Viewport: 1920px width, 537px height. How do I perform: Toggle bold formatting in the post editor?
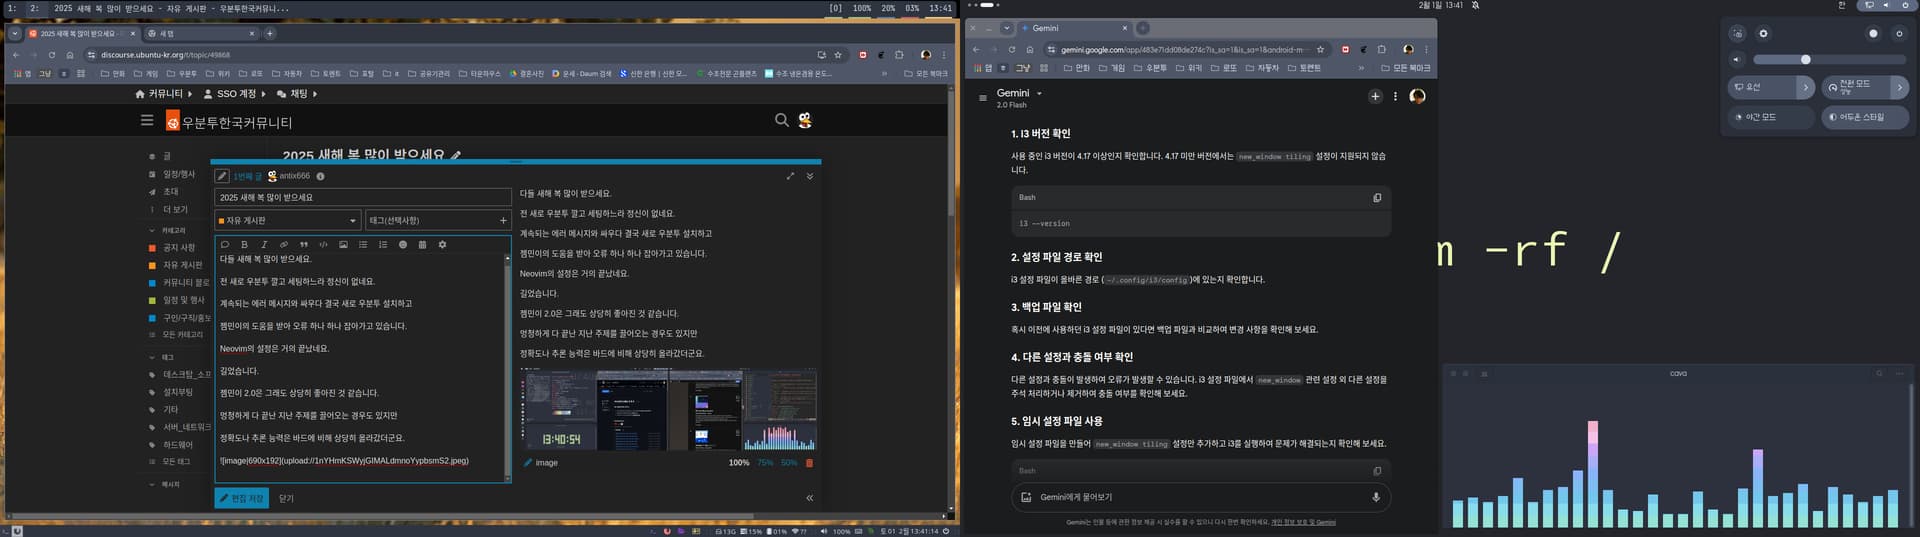click(x=244, y=244)
